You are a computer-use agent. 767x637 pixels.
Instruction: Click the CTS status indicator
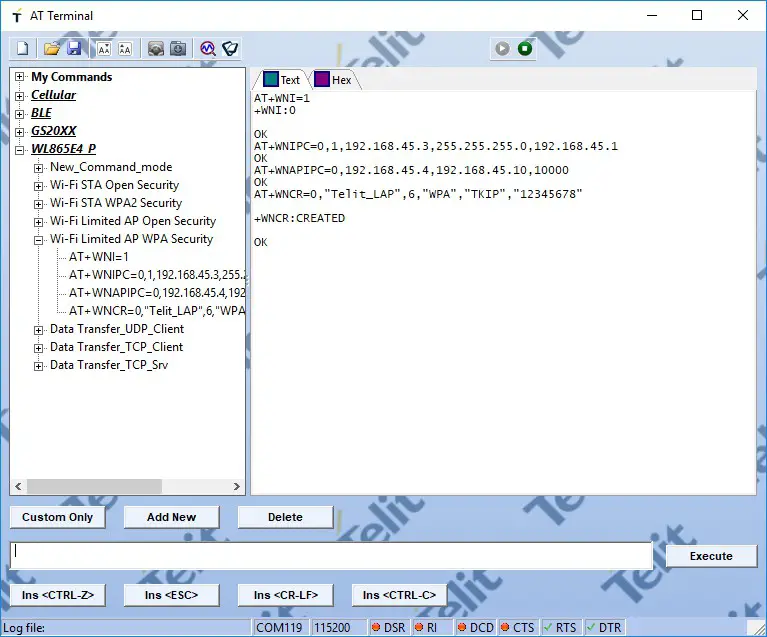[518, 628]
